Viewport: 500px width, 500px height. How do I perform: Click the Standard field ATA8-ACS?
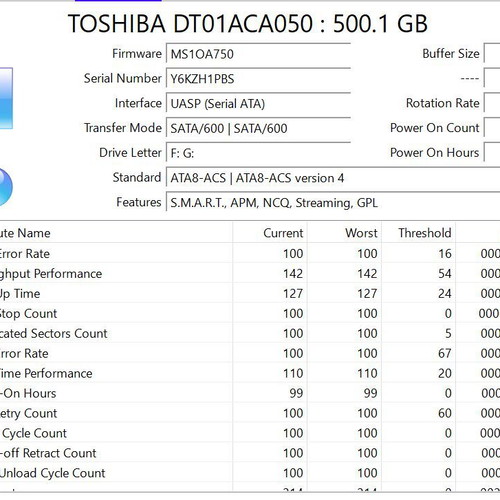(333, 178)
